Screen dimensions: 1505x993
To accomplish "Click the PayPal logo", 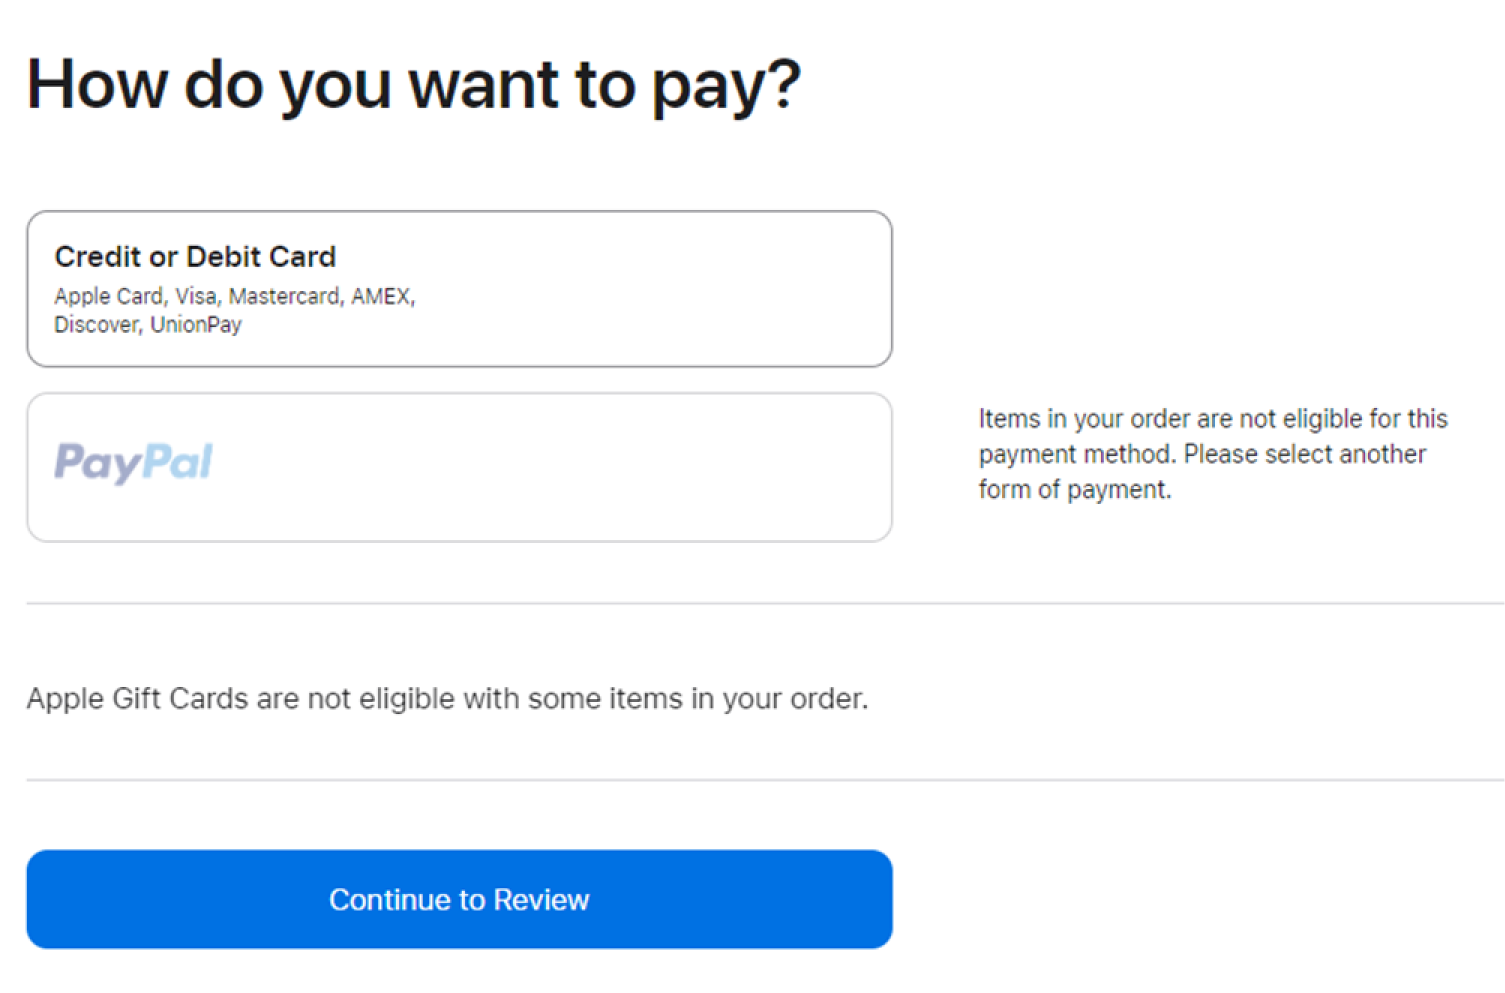I will point(133,463).
